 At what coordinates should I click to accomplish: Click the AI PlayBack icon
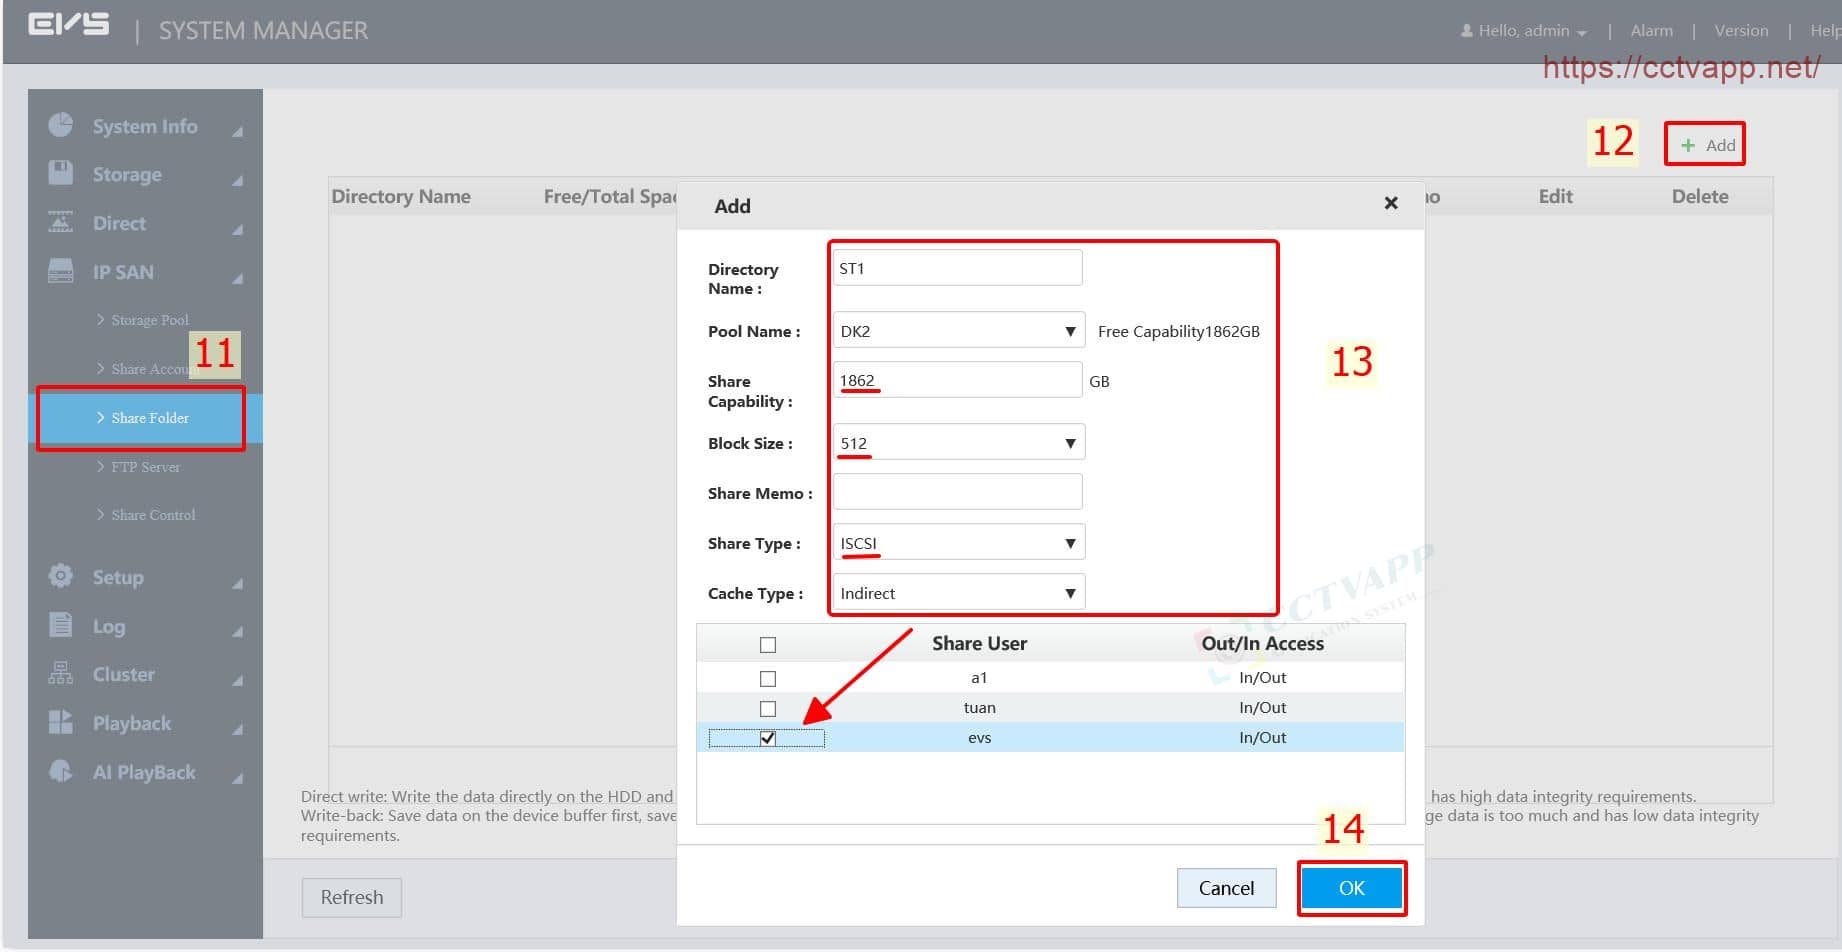pos(61,771)
